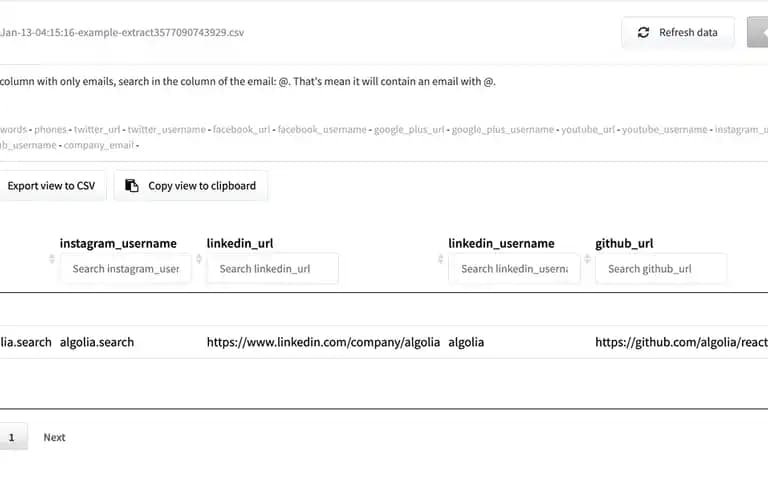Toggle the twitter_url column visibility

97,130
